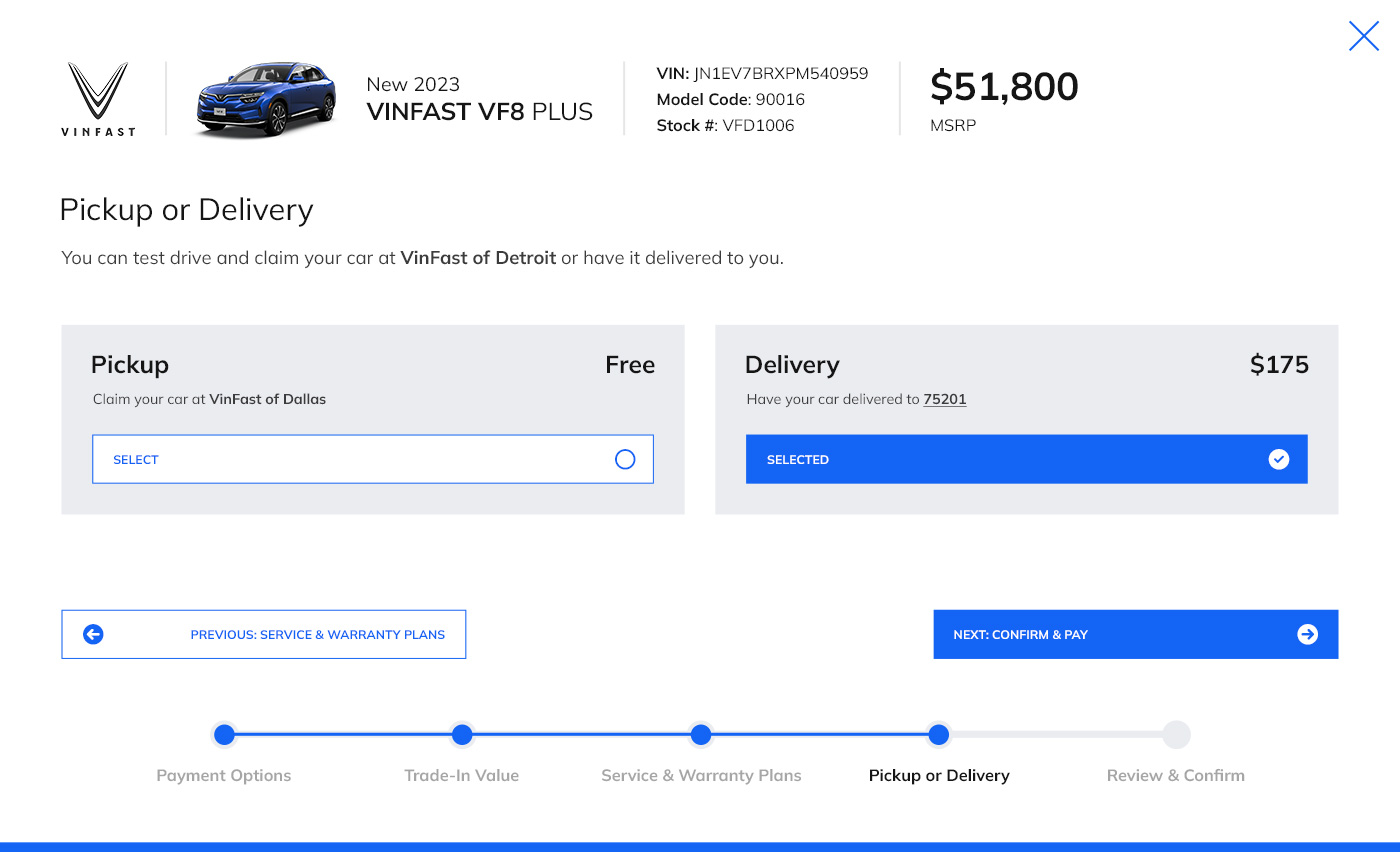Click the Delivery $175 price

(1279, 365)
